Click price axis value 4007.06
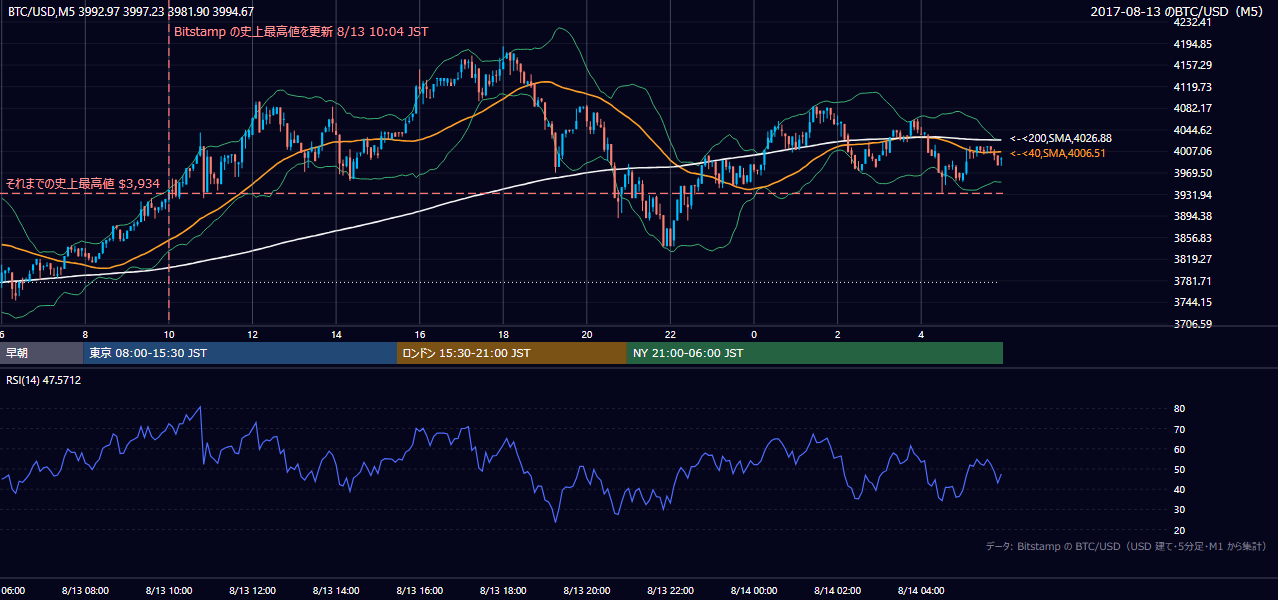Viewport: 1278px width, 600px height. [1192, 151]
